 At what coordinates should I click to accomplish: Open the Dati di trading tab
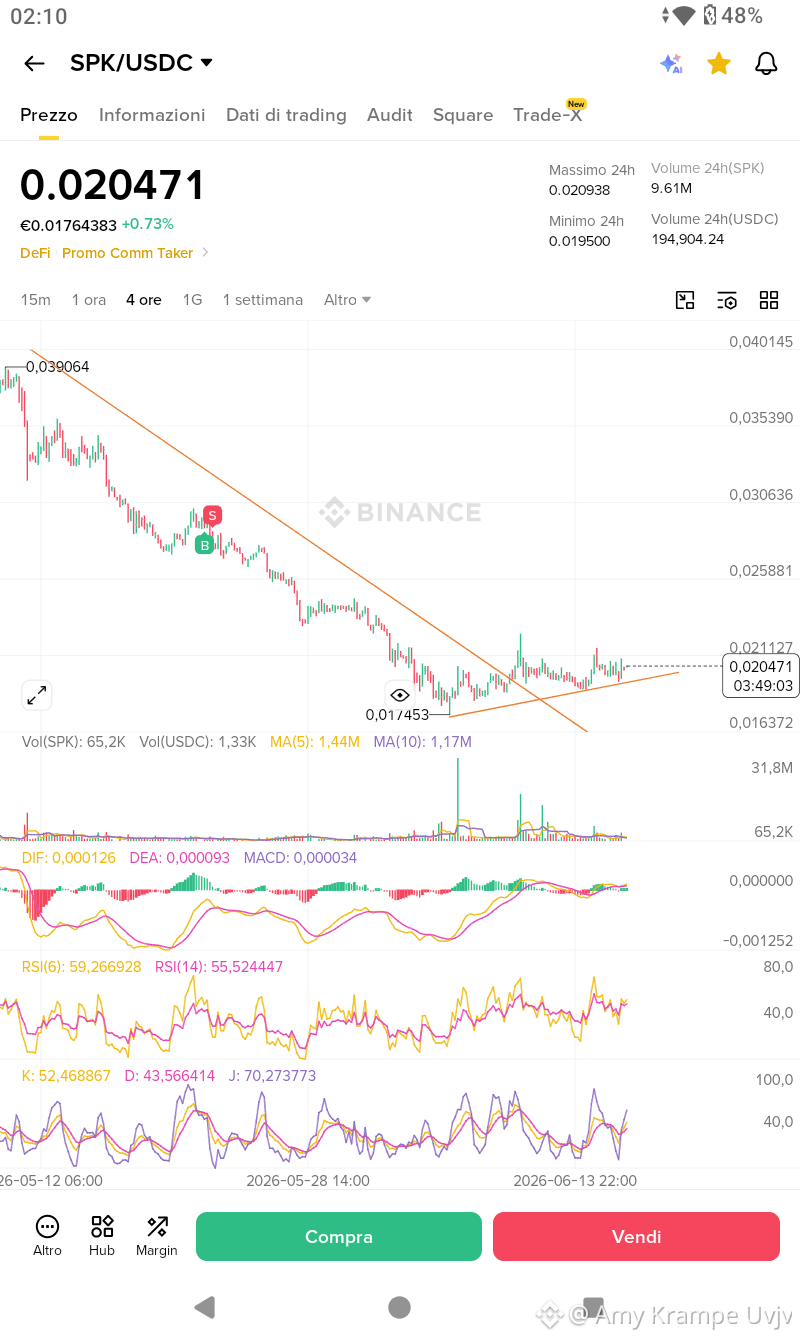(286, 115)
